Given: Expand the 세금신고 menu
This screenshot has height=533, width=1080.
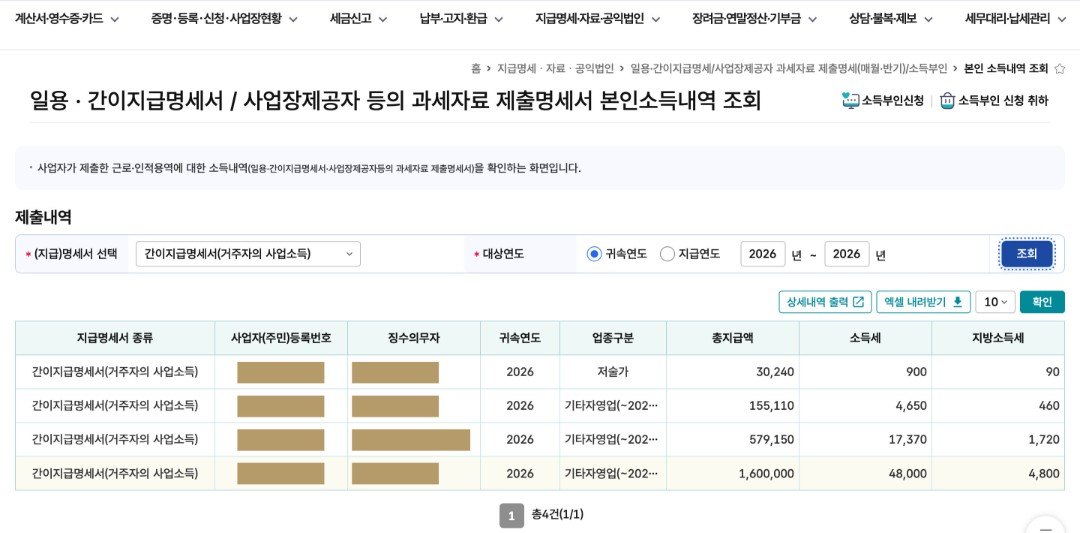Looking at the screenshot, I should pos(358,19).
